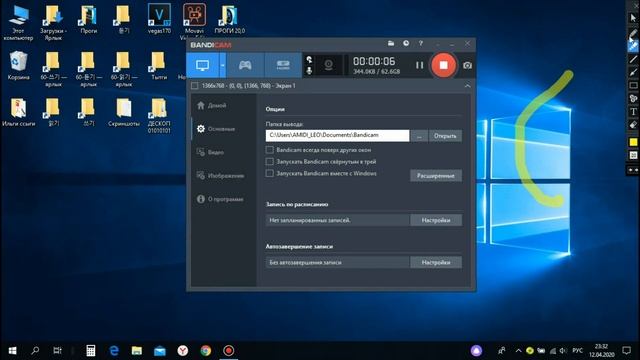This screenshot has width=640, height=360.
Task: Open File Explorer from the taskbar
Action: [x=137, y=351]
